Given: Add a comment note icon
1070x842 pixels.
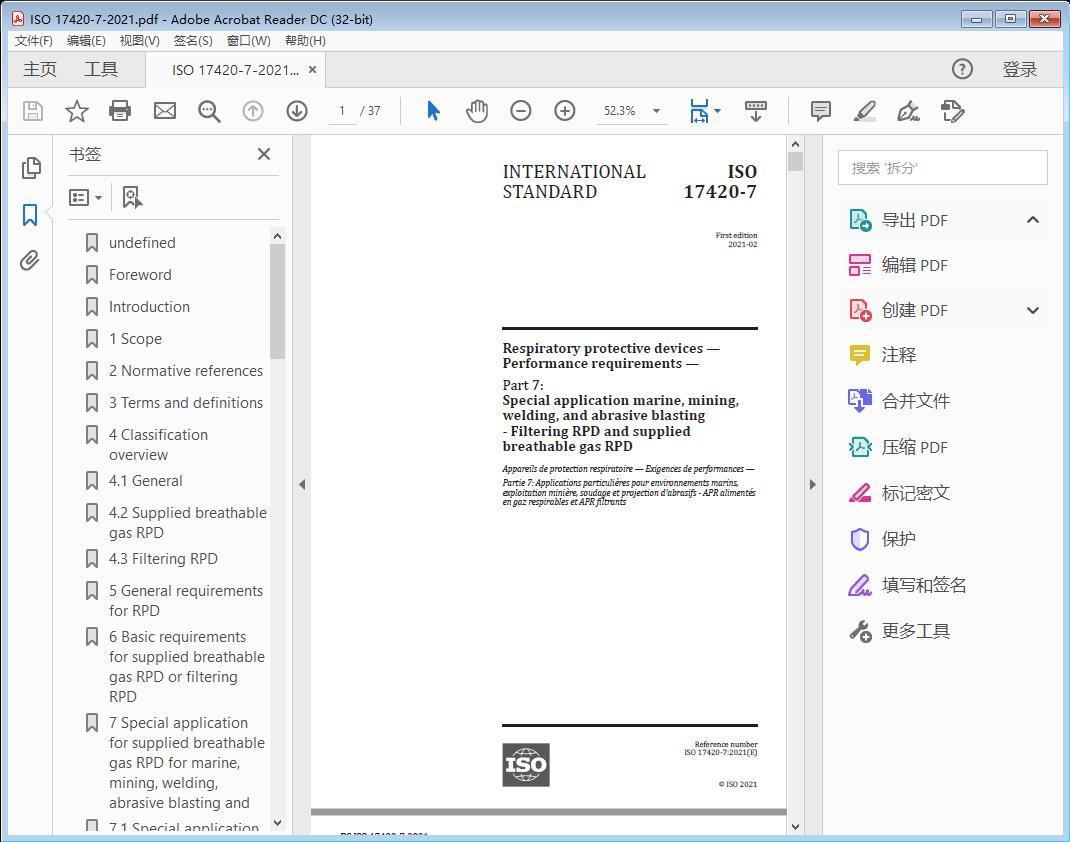Looking at the screenshot, I should tap(821, 111).
